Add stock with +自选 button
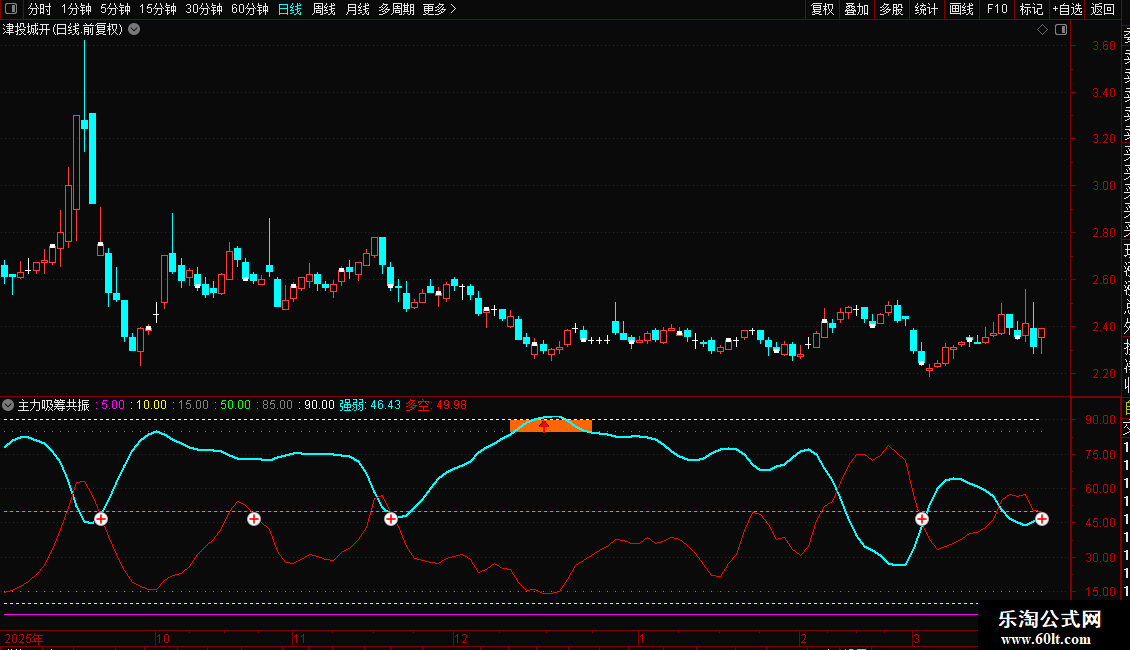The width and height of the screenshot is (1130, 650). coord(1067,9)
